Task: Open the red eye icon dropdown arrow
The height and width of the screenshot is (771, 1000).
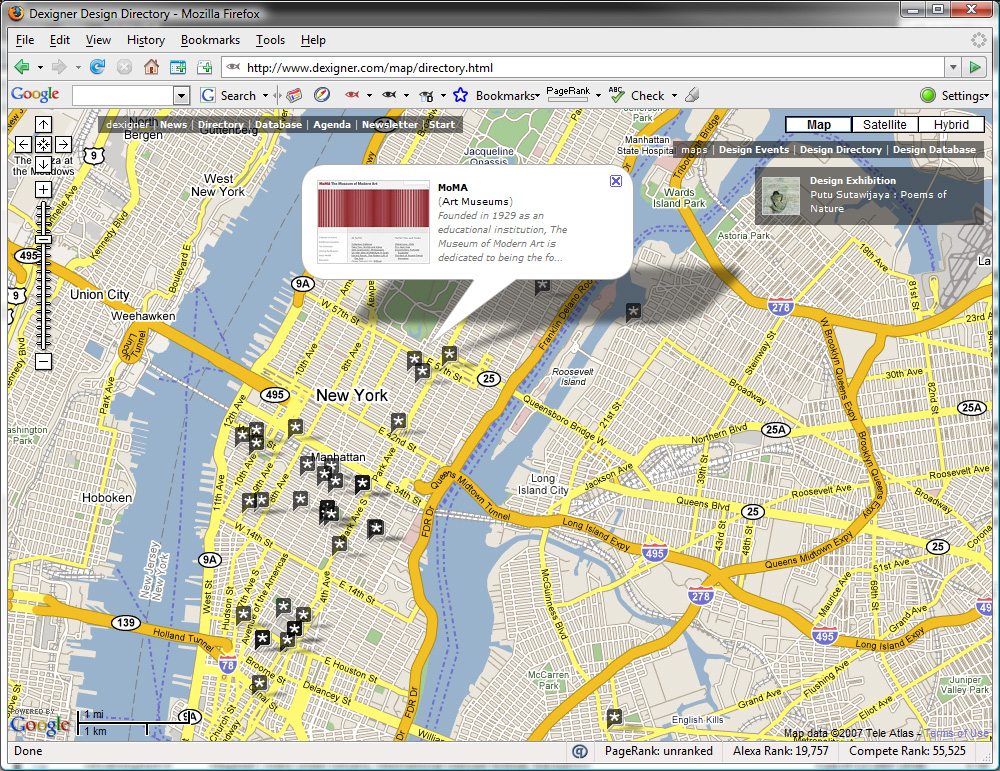Action: click(369, 96)
